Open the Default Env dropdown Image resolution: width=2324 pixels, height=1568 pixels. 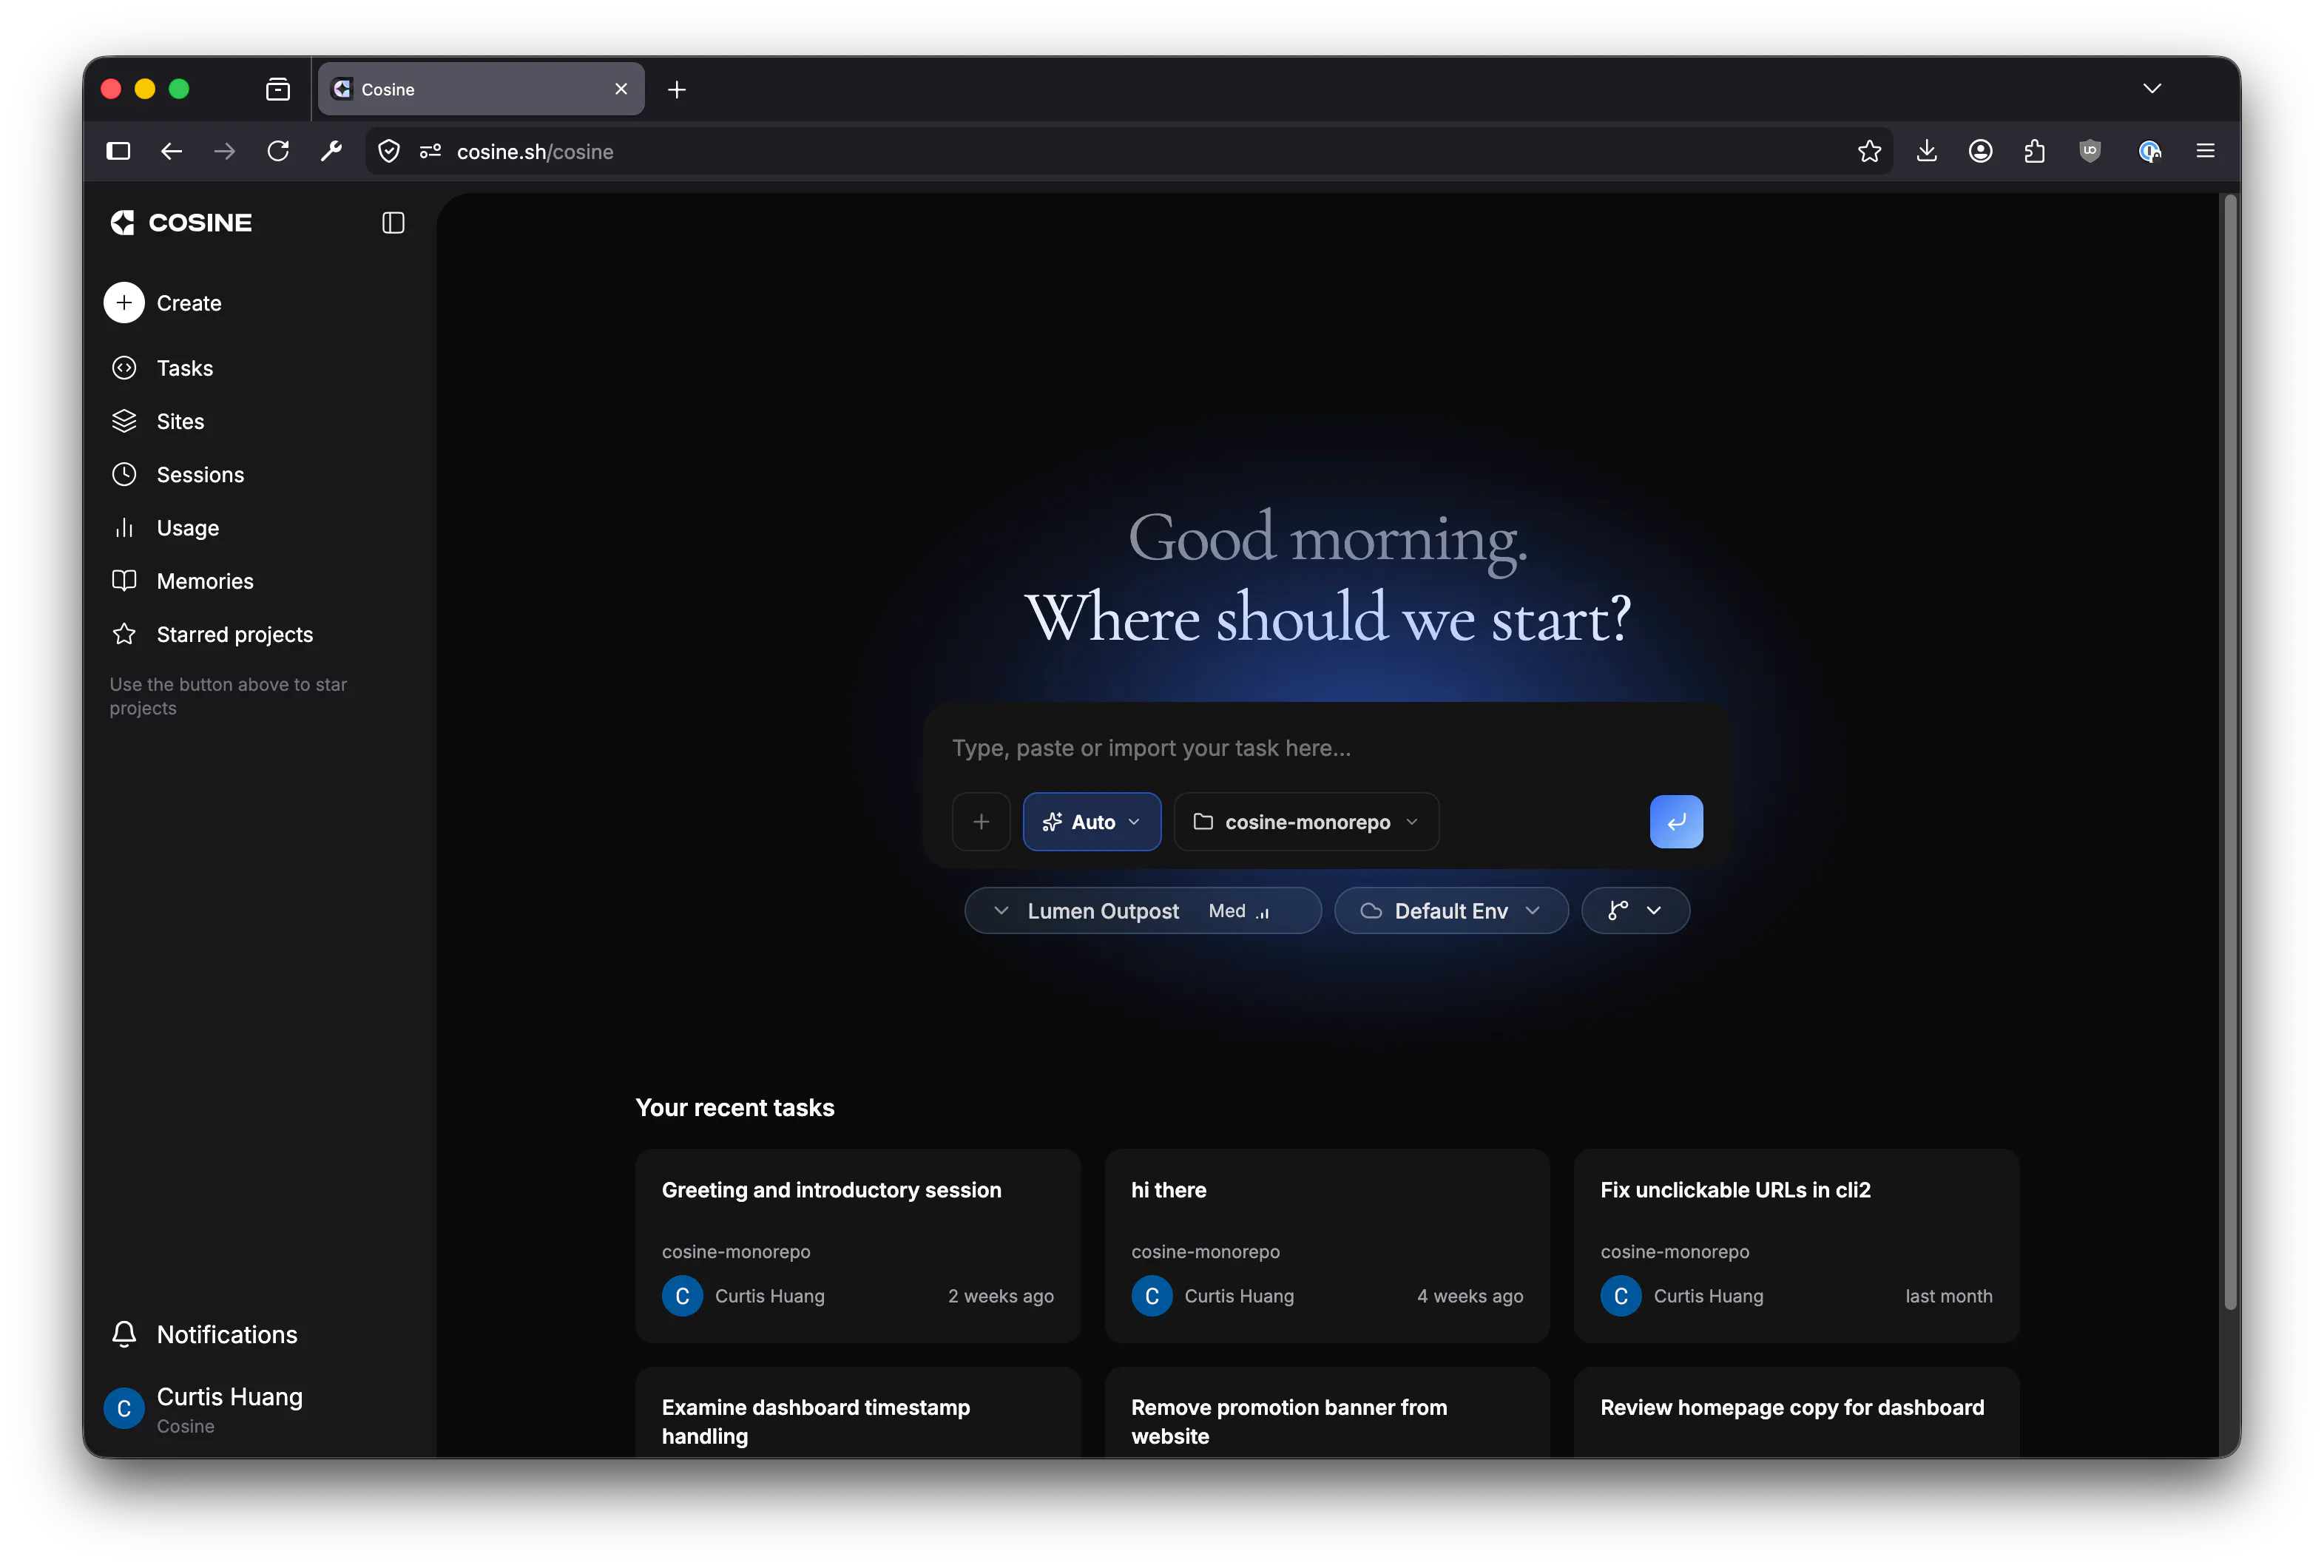(1451, 911)
